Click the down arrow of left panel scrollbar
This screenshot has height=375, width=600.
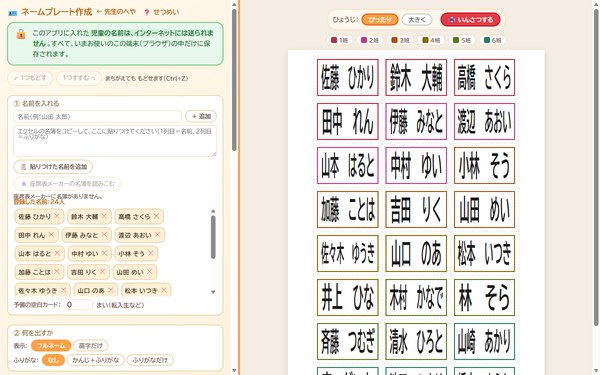[234, 371]
